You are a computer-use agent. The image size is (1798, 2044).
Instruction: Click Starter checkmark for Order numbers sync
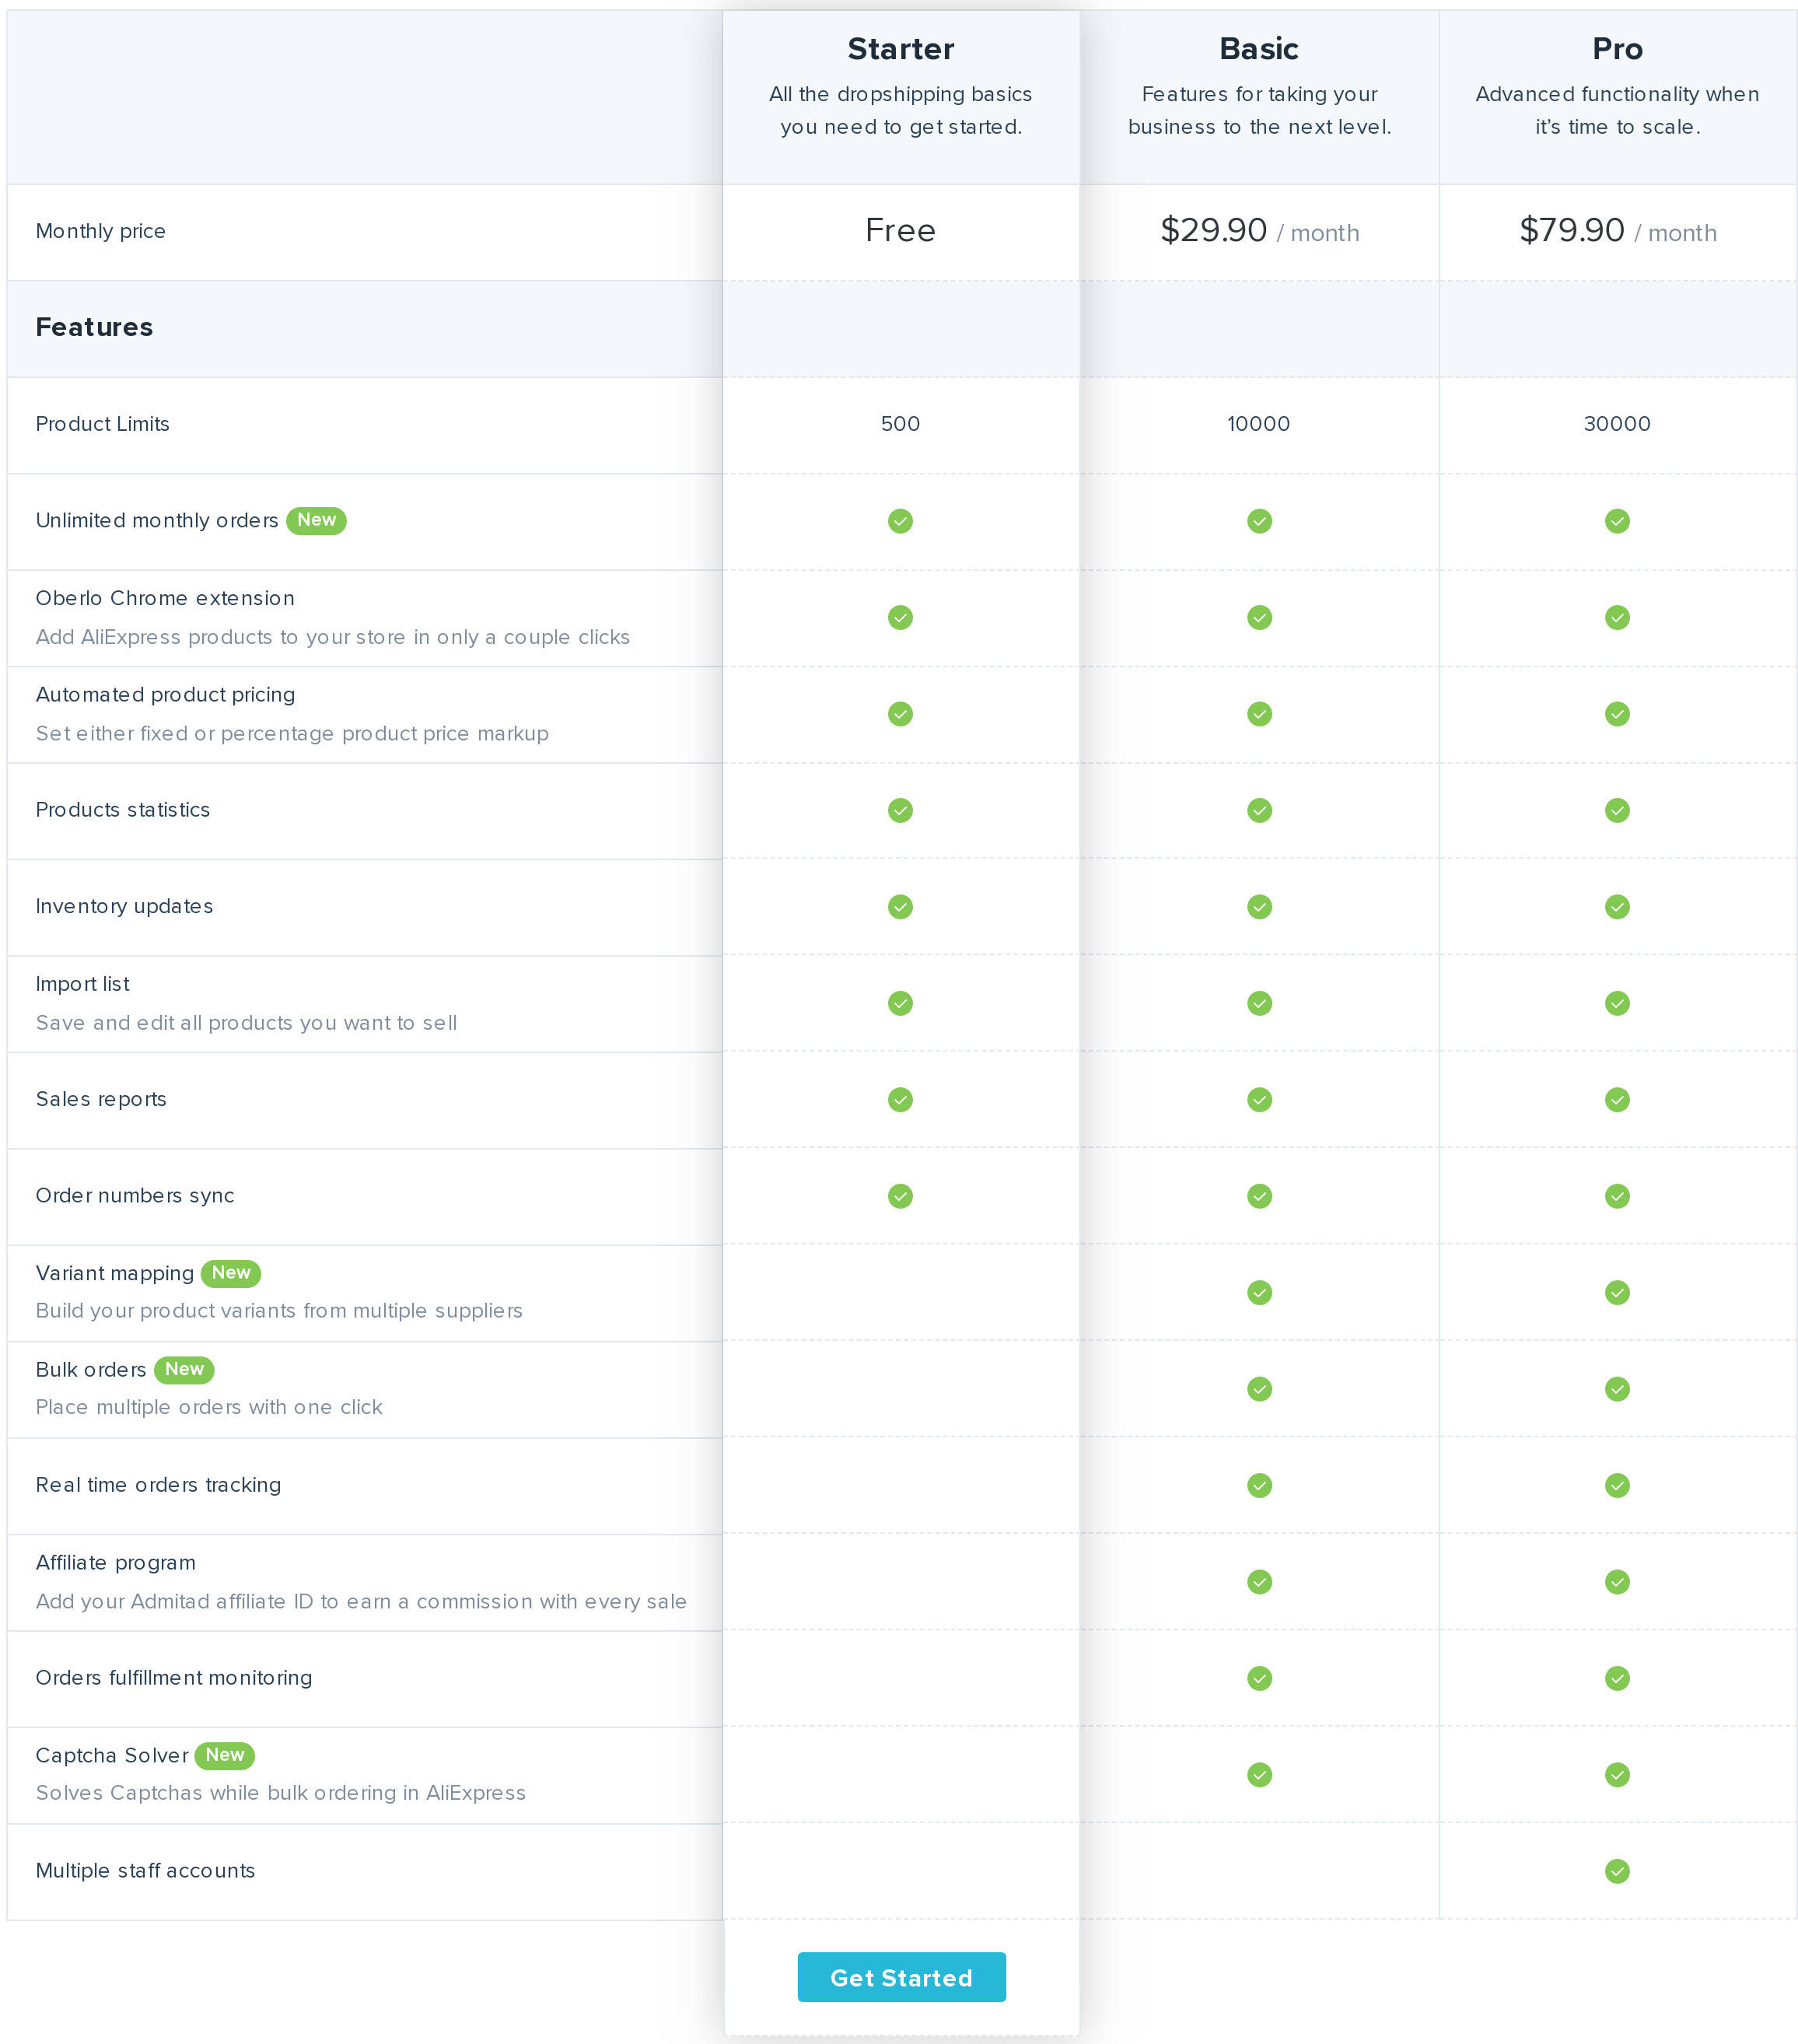click(900, 1196)
